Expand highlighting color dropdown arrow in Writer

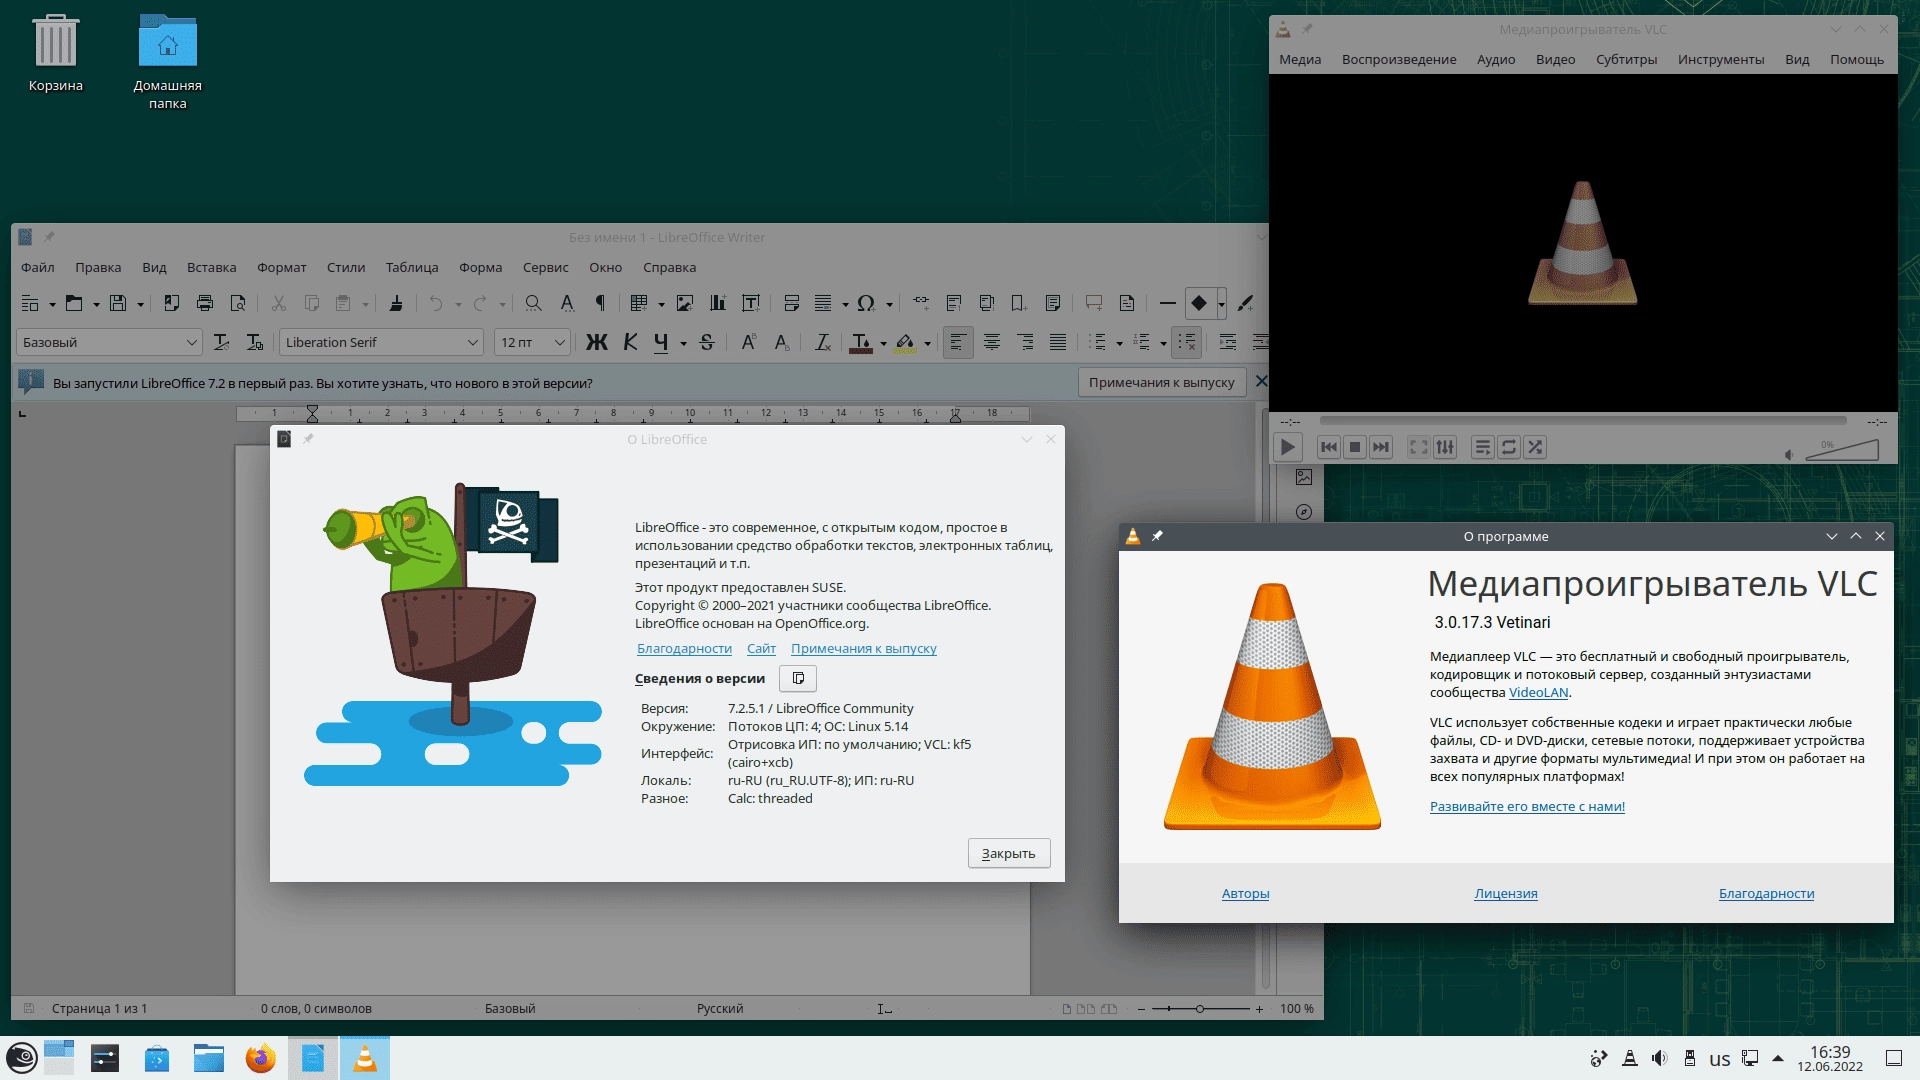[x=927, y=343]
